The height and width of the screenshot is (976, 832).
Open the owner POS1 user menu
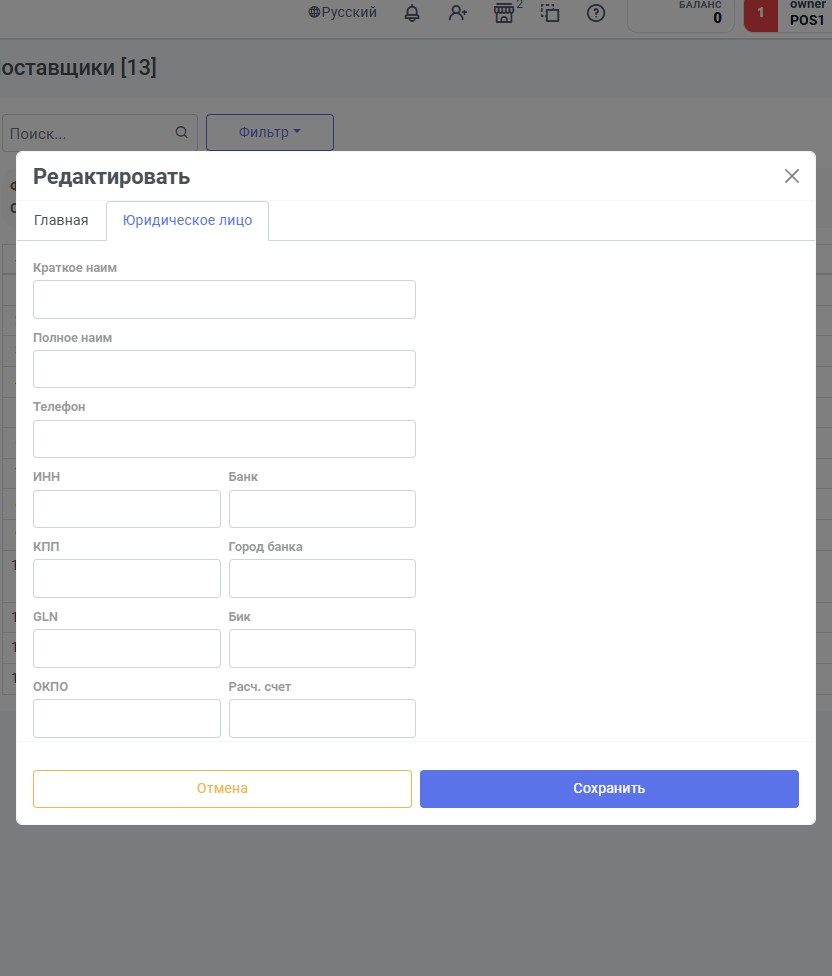pyautogui.click(x=788, y=13)
